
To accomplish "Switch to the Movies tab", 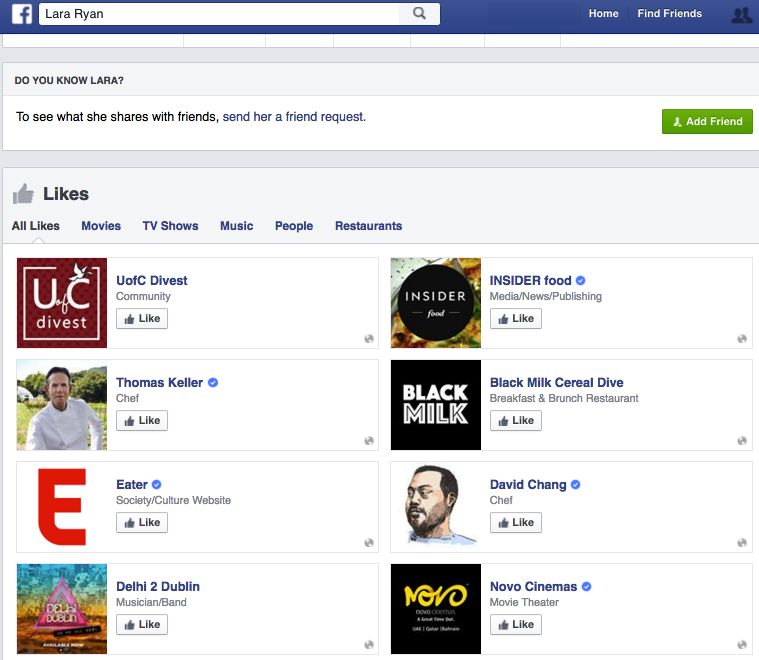I will coord(101,226).
